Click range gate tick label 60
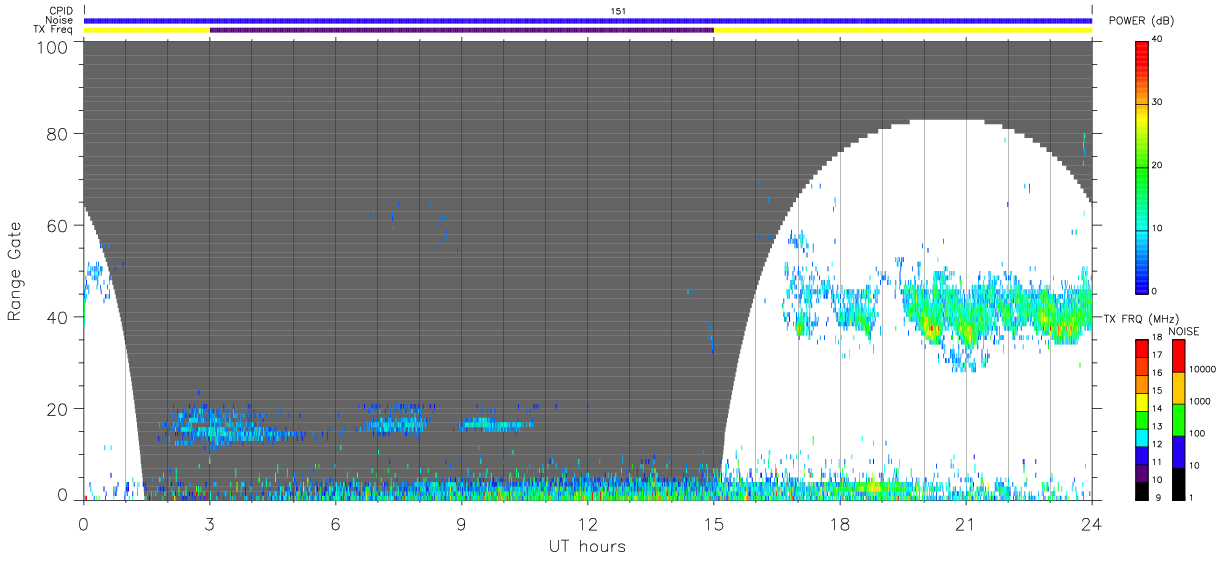Screen dimensions: 1228x567 pyautogui.click(x=59, y=225)
